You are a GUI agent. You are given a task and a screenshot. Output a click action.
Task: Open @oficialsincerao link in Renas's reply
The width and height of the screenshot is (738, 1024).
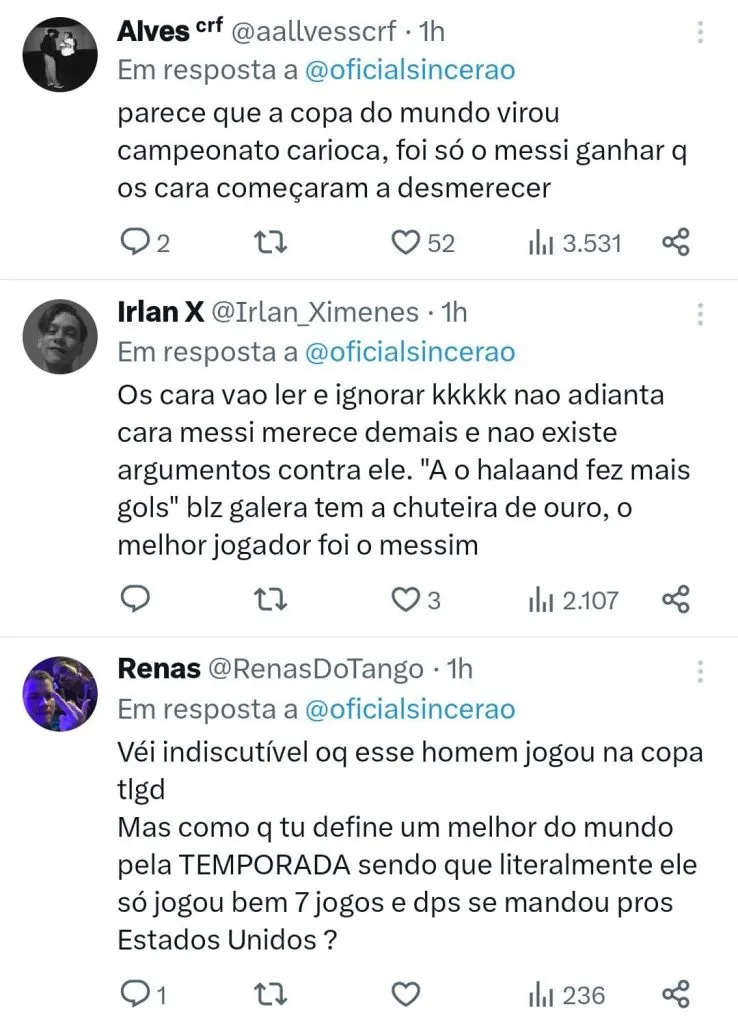[x=410, y=709]
